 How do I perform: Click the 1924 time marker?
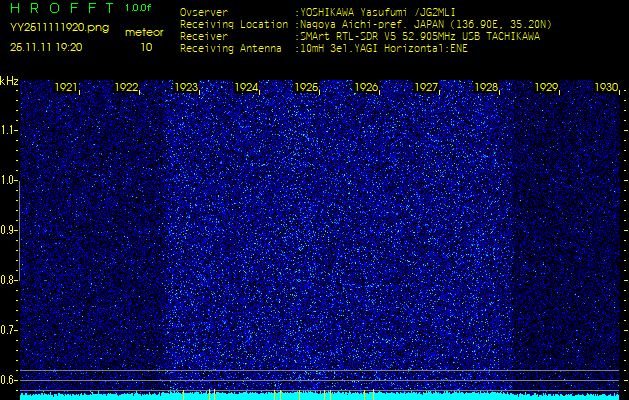(x=246, y=87)
